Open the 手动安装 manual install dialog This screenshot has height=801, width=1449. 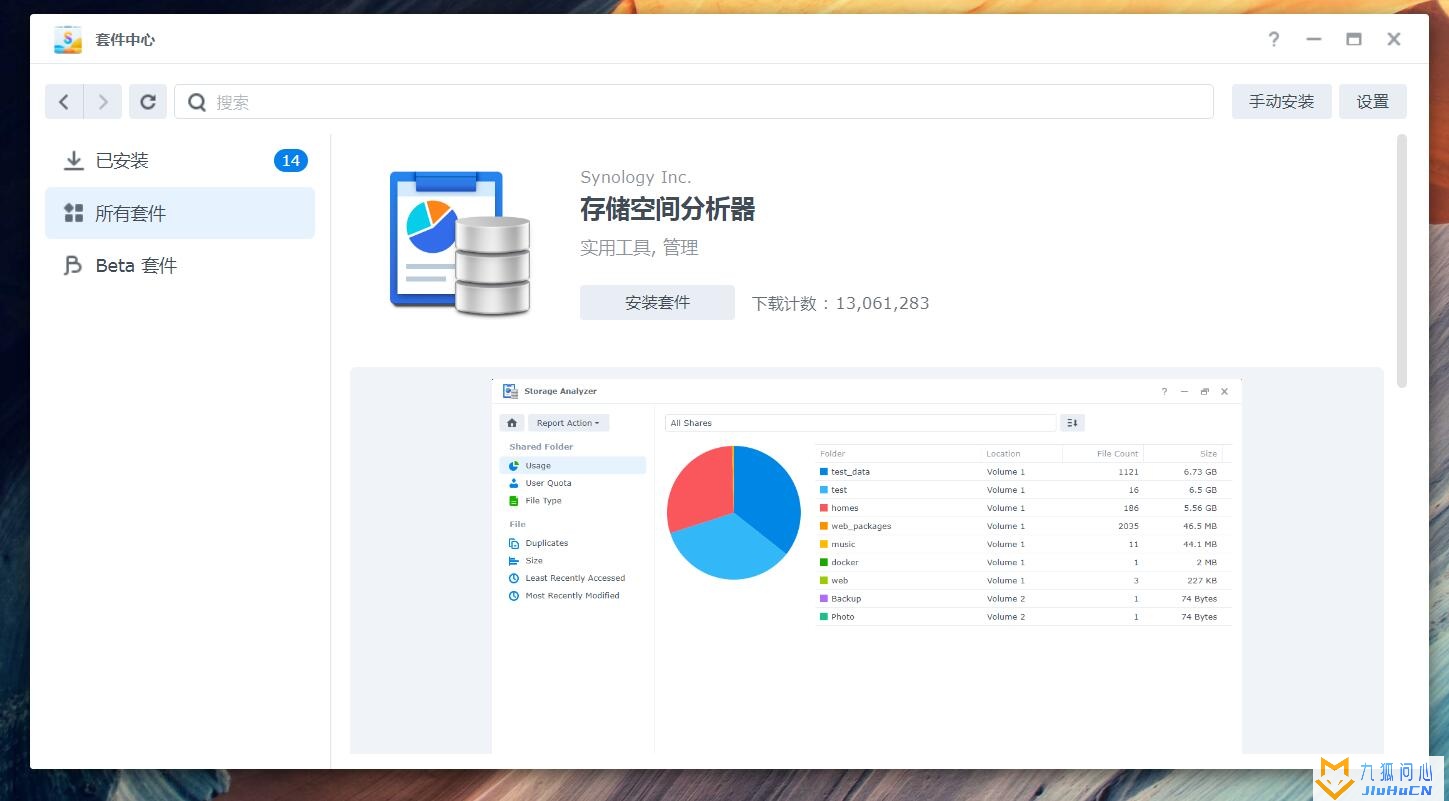click(x=1281, y=102)
